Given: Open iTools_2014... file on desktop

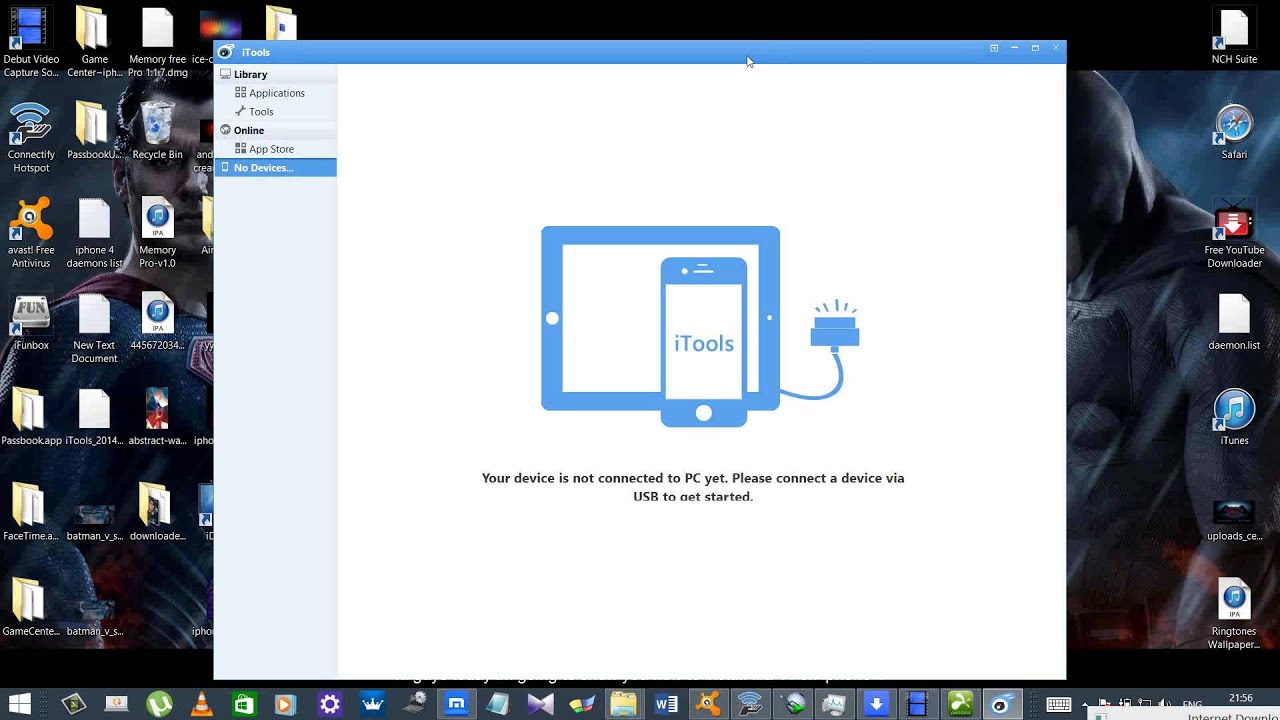Looking at the screenshot, I should pos(94,417).
